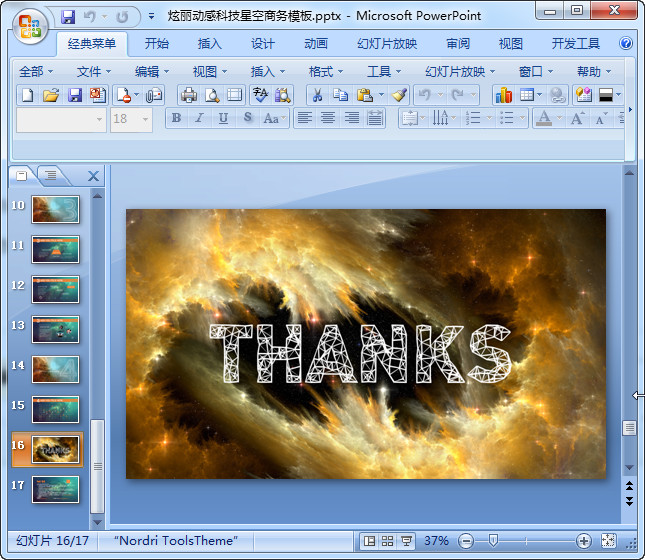Click the Office button logo
This screenshot has height=560, width=645.
coord(29,27)
